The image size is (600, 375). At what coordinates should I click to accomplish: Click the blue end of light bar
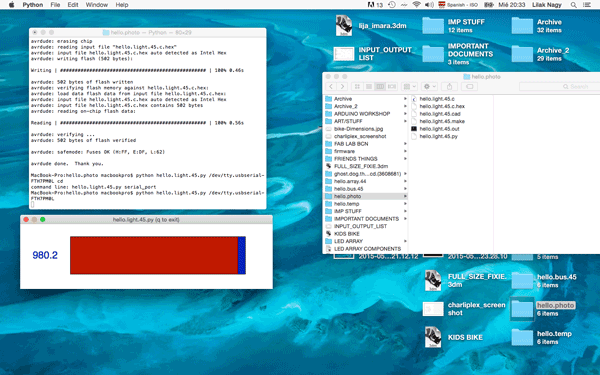pyautogui.click(x=242, y=255)
